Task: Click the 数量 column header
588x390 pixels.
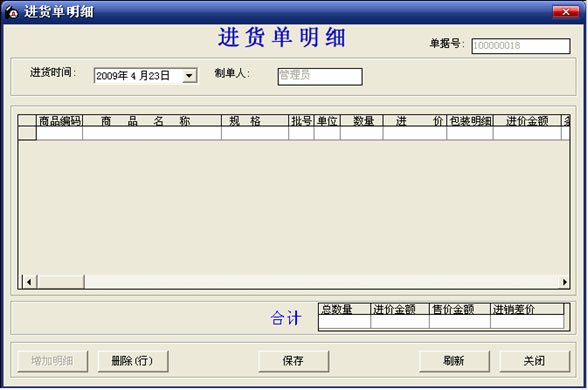Action: (x=362, y=121)
